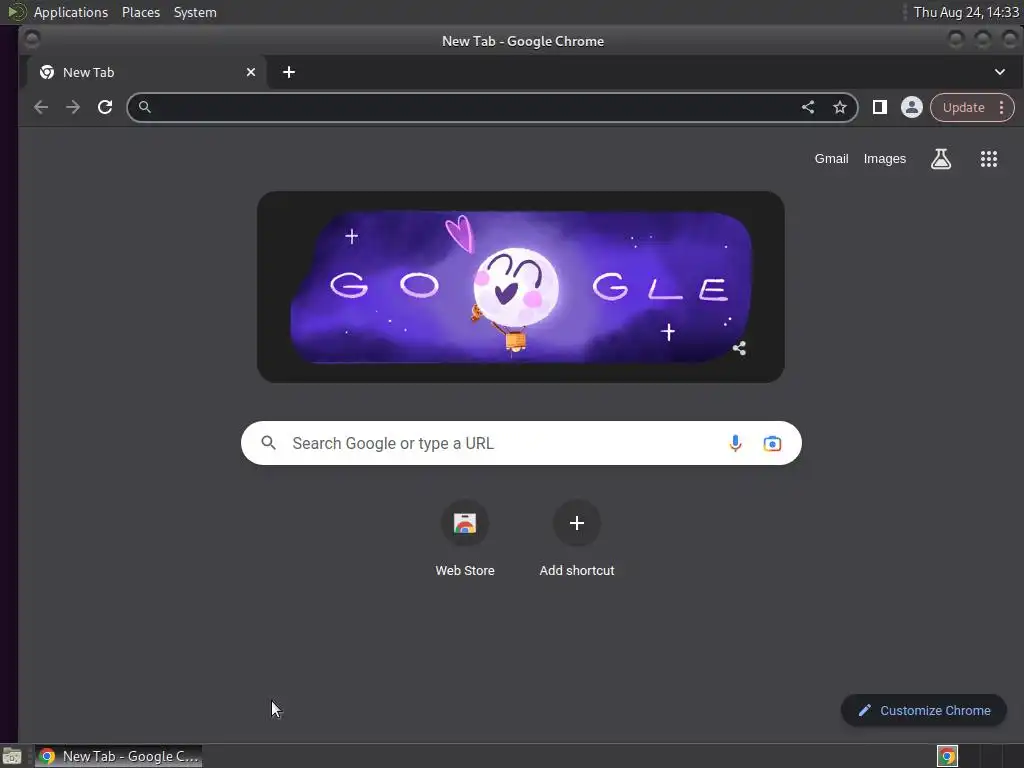The image size is (1024, 768).
Task: Start voice search with microphone
Action: (735, 443)
